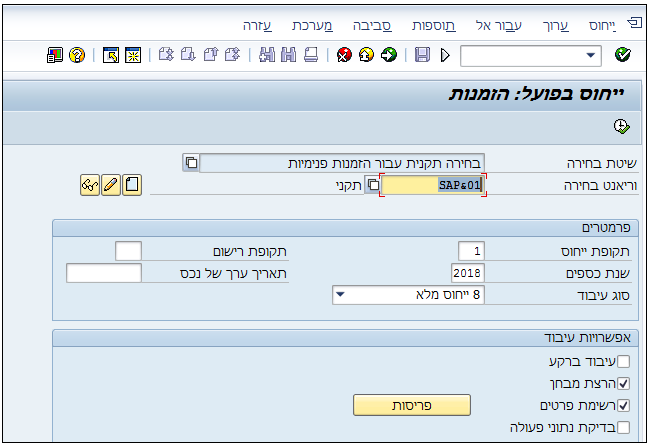Open the מערכת menu
Image resolution: width=650 pixels, height=446 pixels.
[x=312, y=26]
